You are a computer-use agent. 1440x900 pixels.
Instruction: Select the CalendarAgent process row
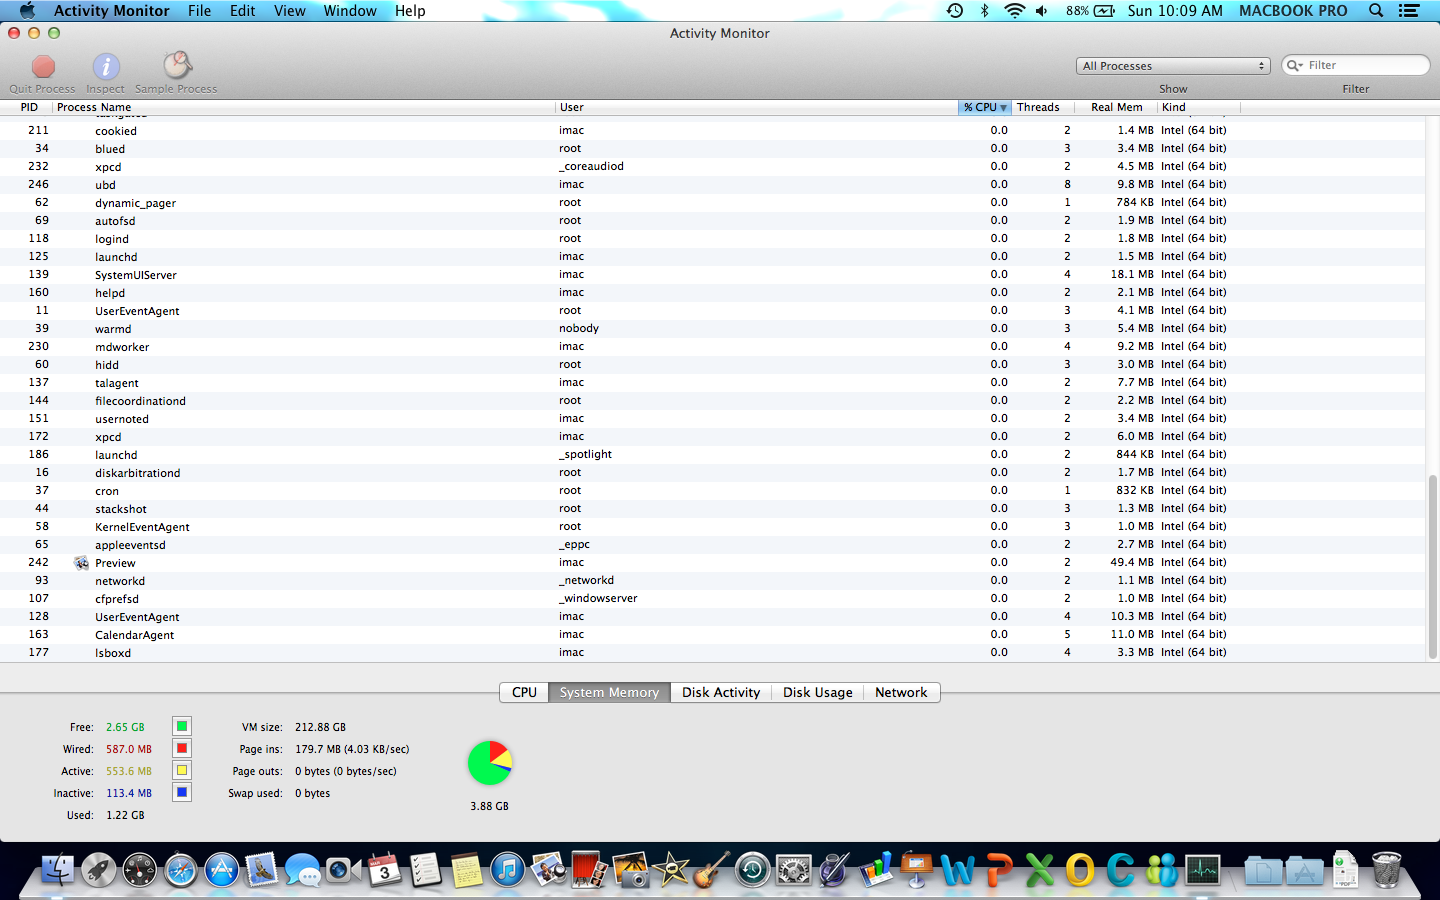click(x=713, y=634)
